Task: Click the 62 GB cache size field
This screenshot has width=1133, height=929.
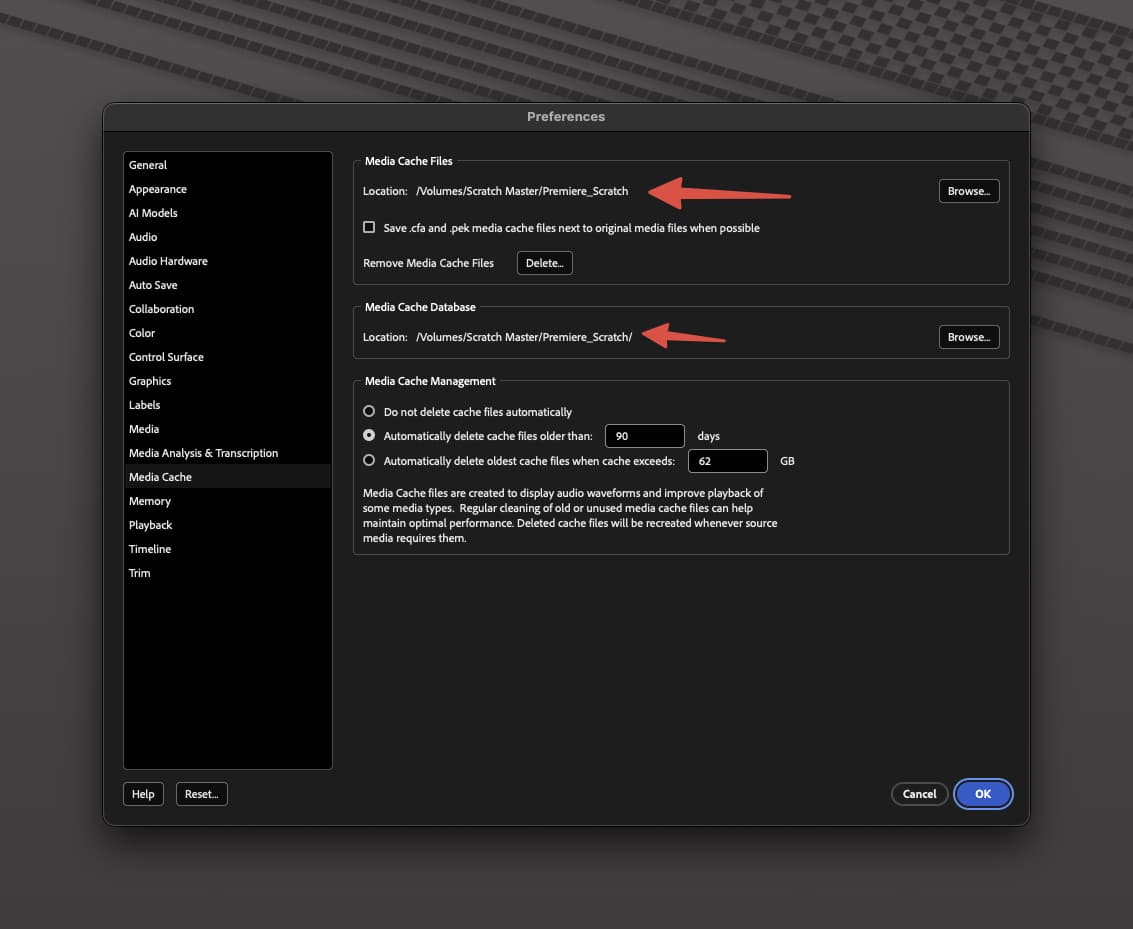Action: pyautogui.click(x=727, y=461)
